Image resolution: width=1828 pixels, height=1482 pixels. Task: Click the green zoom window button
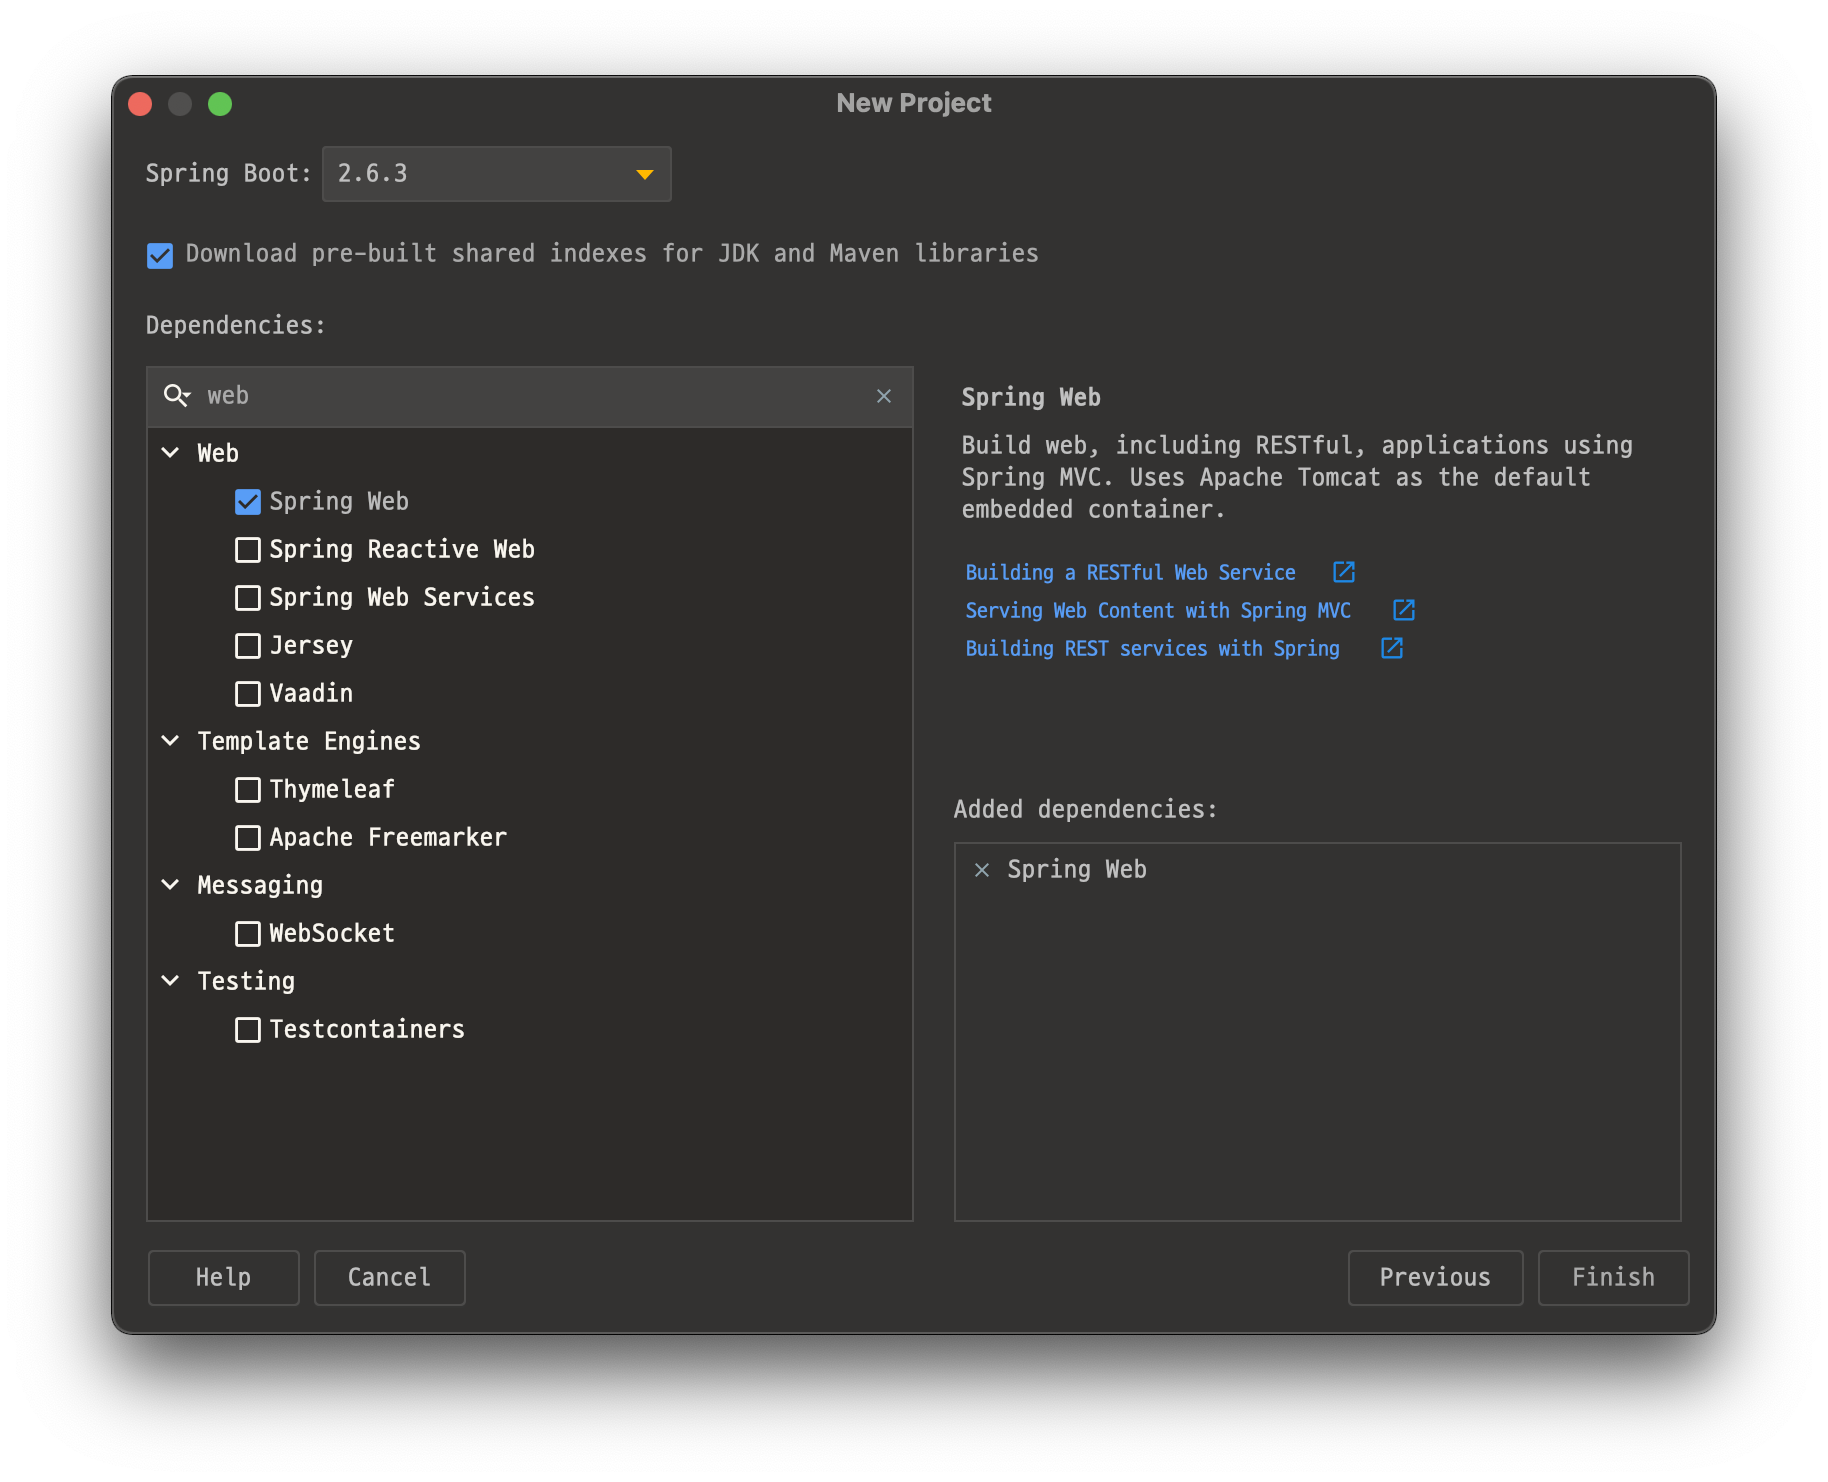[220, 104]
